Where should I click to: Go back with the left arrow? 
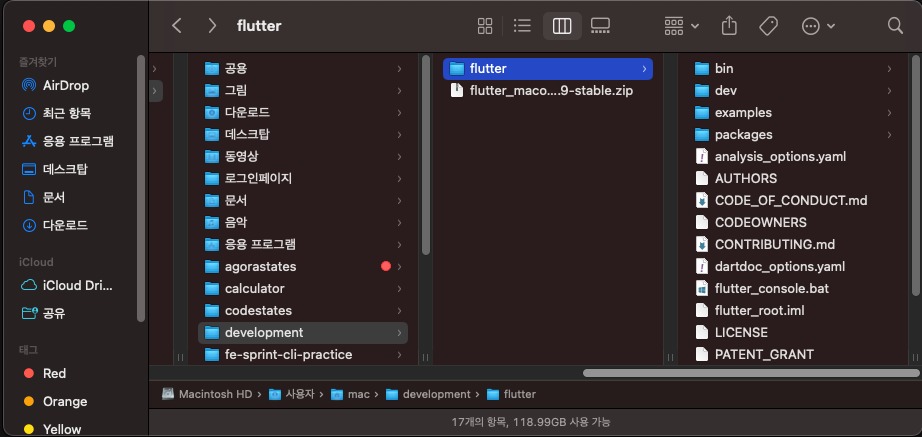click(x=176, y=26)
